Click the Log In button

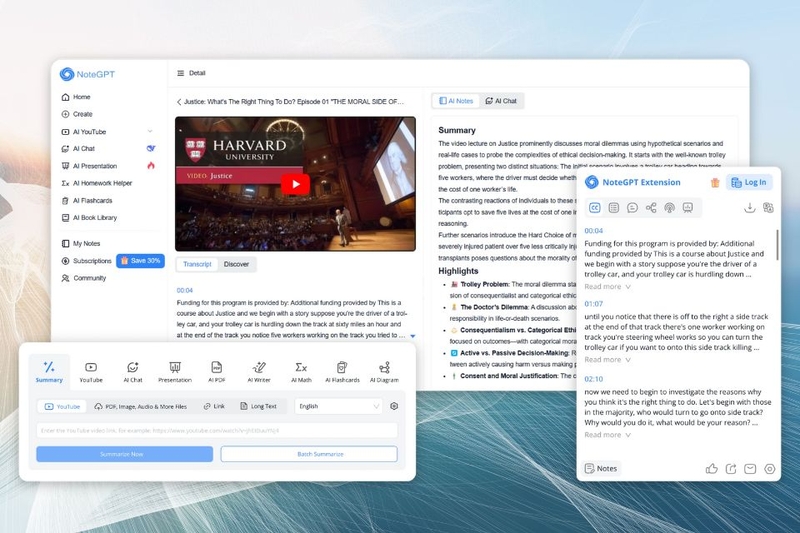click(x=748, y=183)
